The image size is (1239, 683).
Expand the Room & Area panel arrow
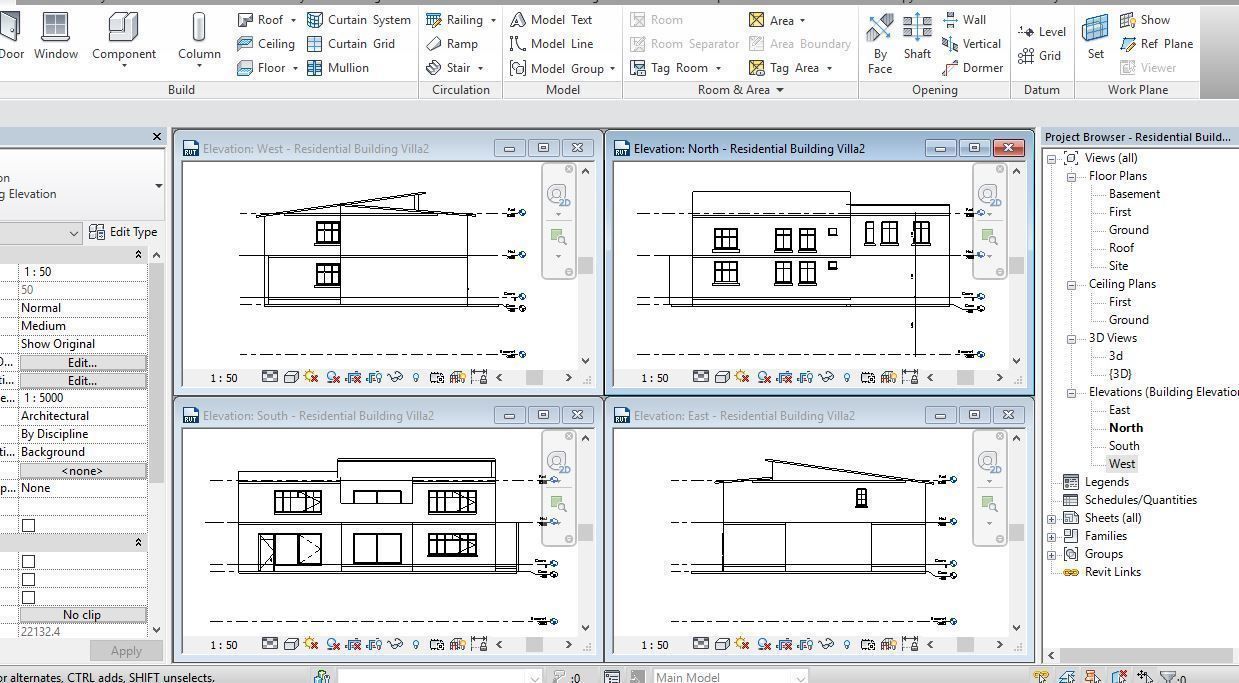coord(779,90)
